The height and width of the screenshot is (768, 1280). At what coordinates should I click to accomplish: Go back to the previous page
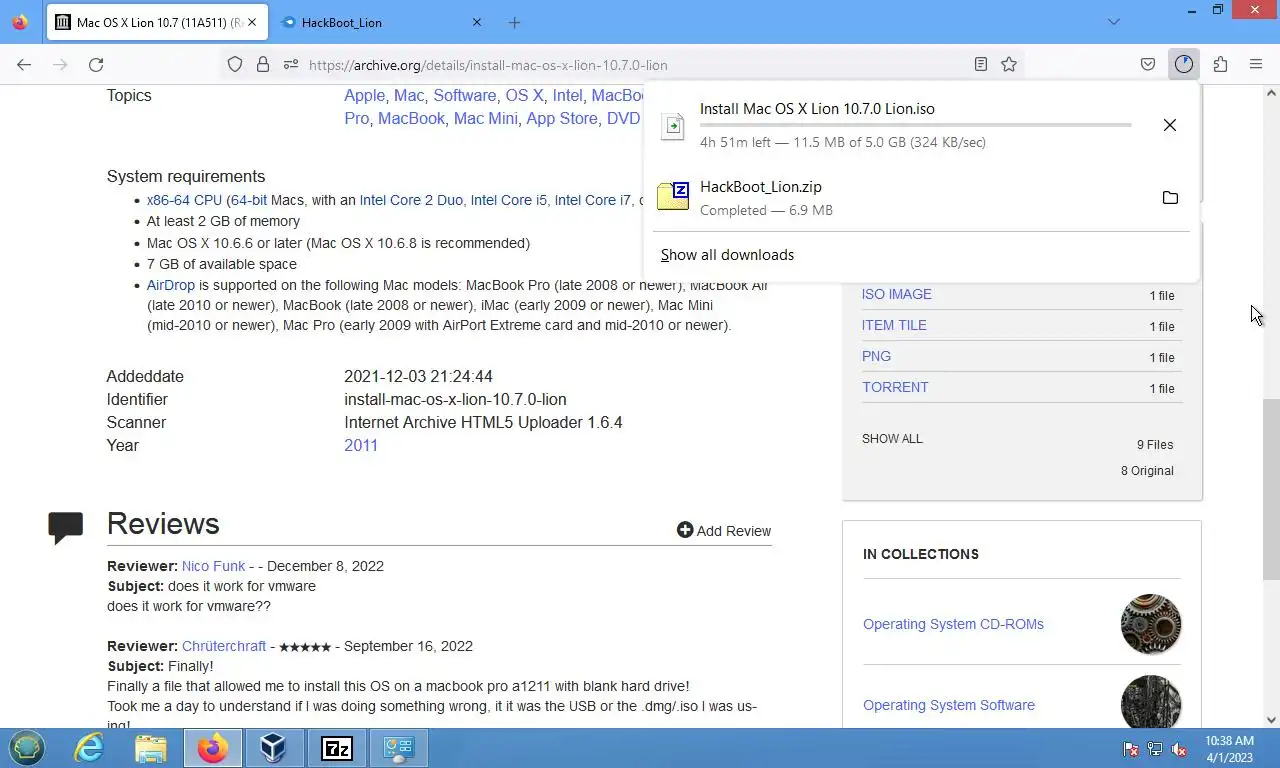24,64
